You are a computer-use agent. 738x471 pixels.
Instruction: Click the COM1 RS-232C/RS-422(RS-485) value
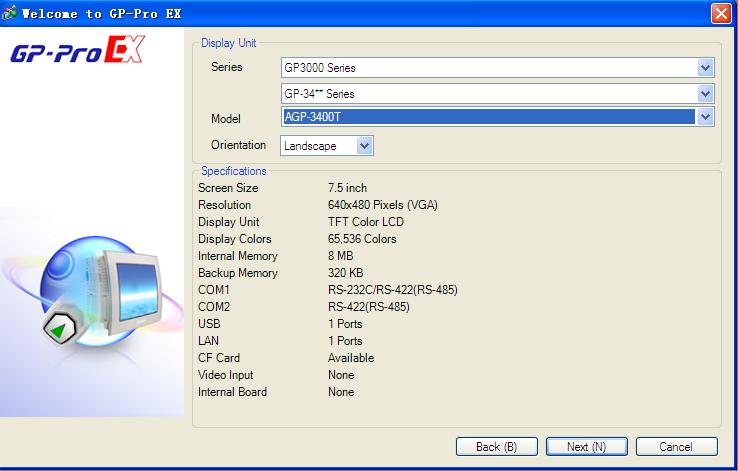(392, 290)
